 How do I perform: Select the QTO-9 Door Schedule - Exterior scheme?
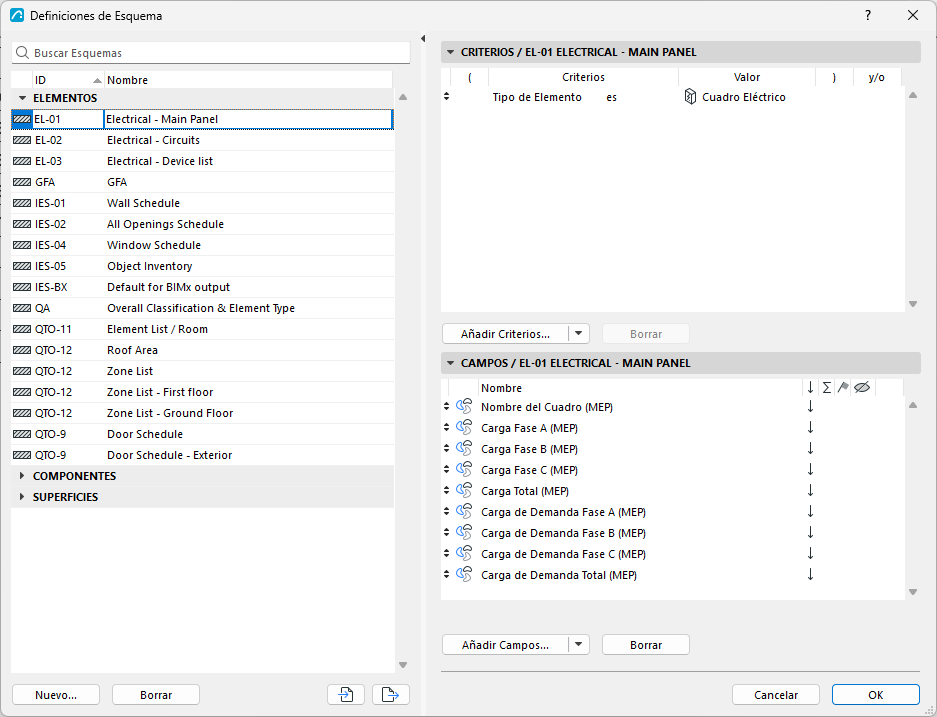(203, 455)
